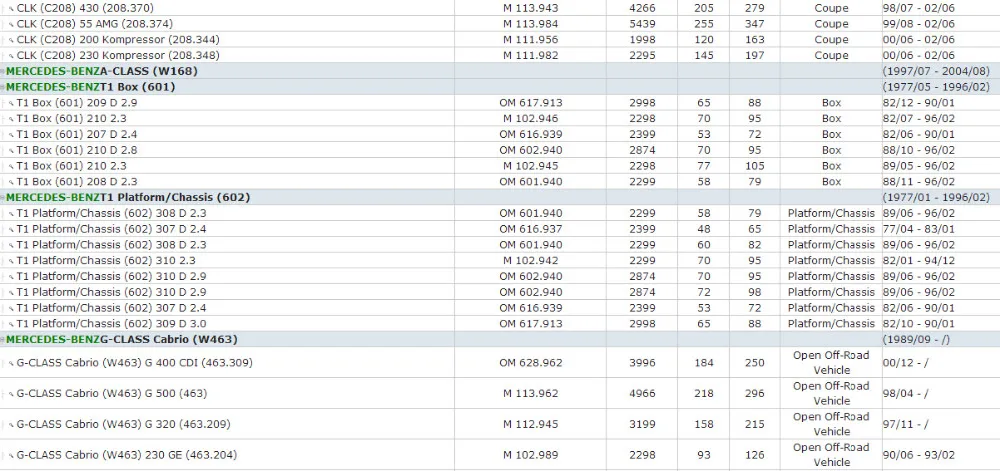The image size is (1000, 471).
Task: Open MERCEDES-BENZ T1 Box (601) heading link
Action: (x=91, y=87)
